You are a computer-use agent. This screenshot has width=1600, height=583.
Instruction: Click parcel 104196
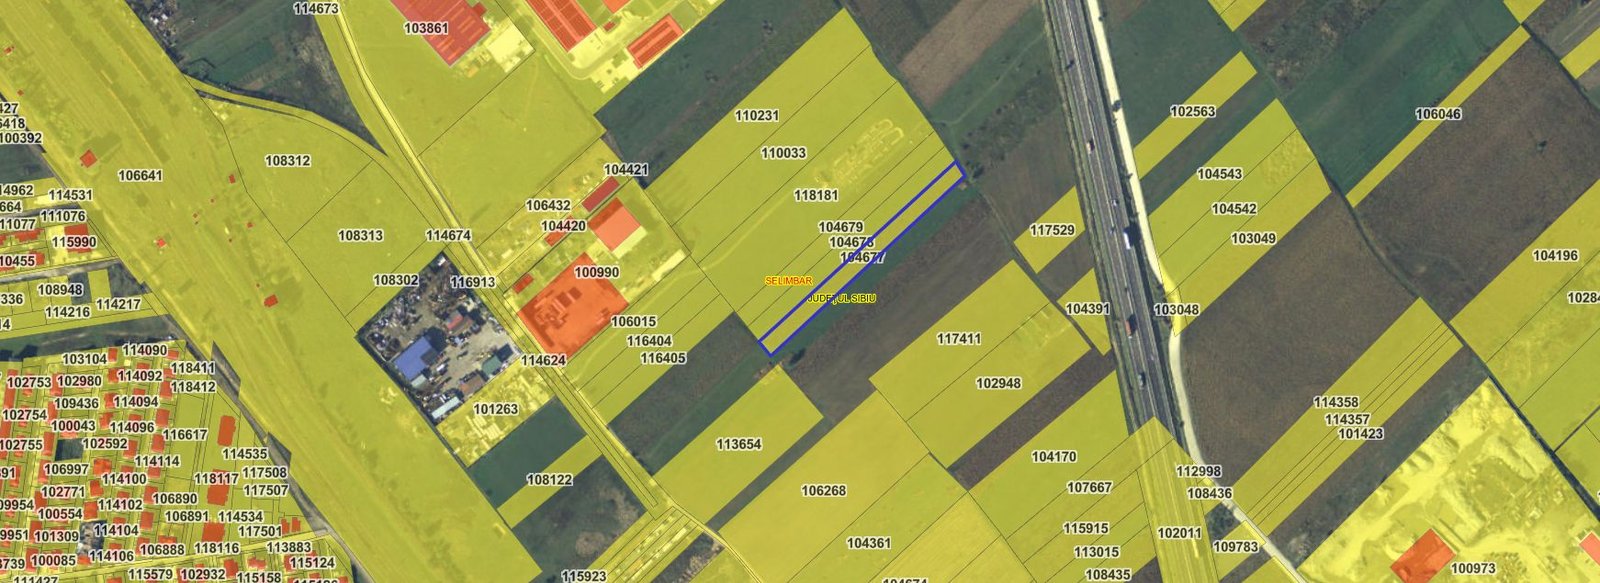(x=1555, y=255)
